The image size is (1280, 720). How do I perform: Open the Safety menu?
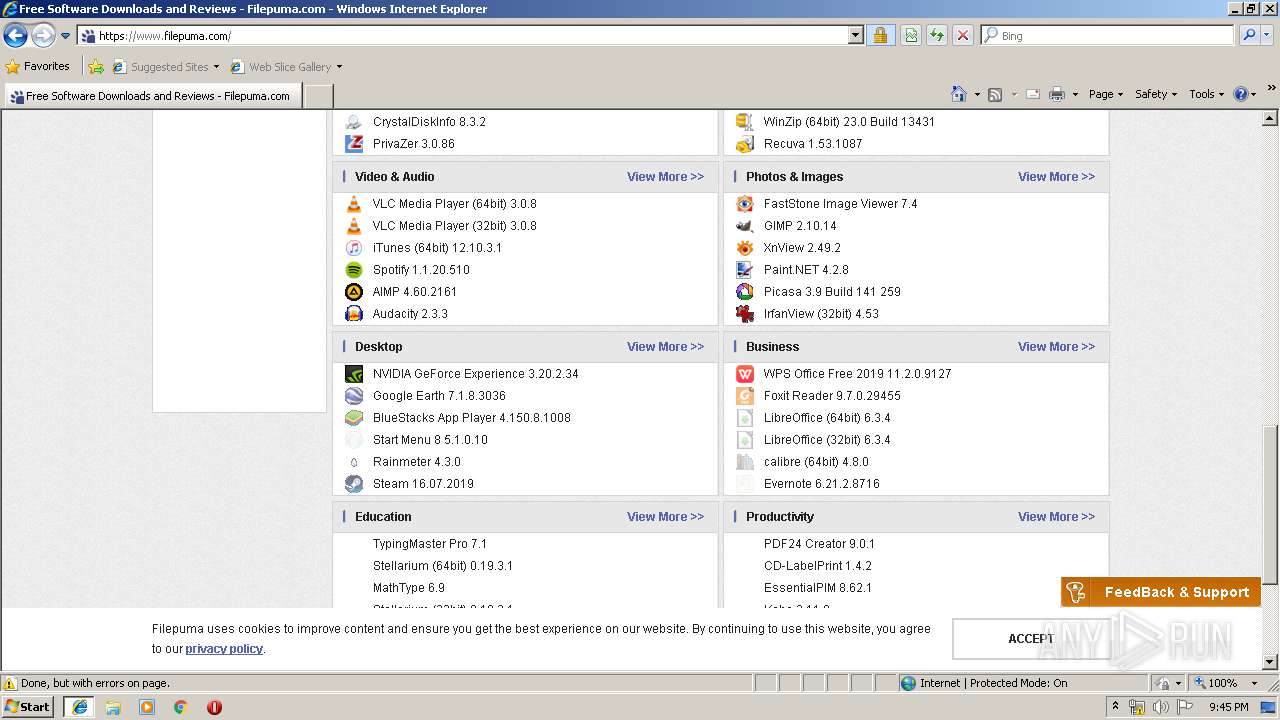1156,94
